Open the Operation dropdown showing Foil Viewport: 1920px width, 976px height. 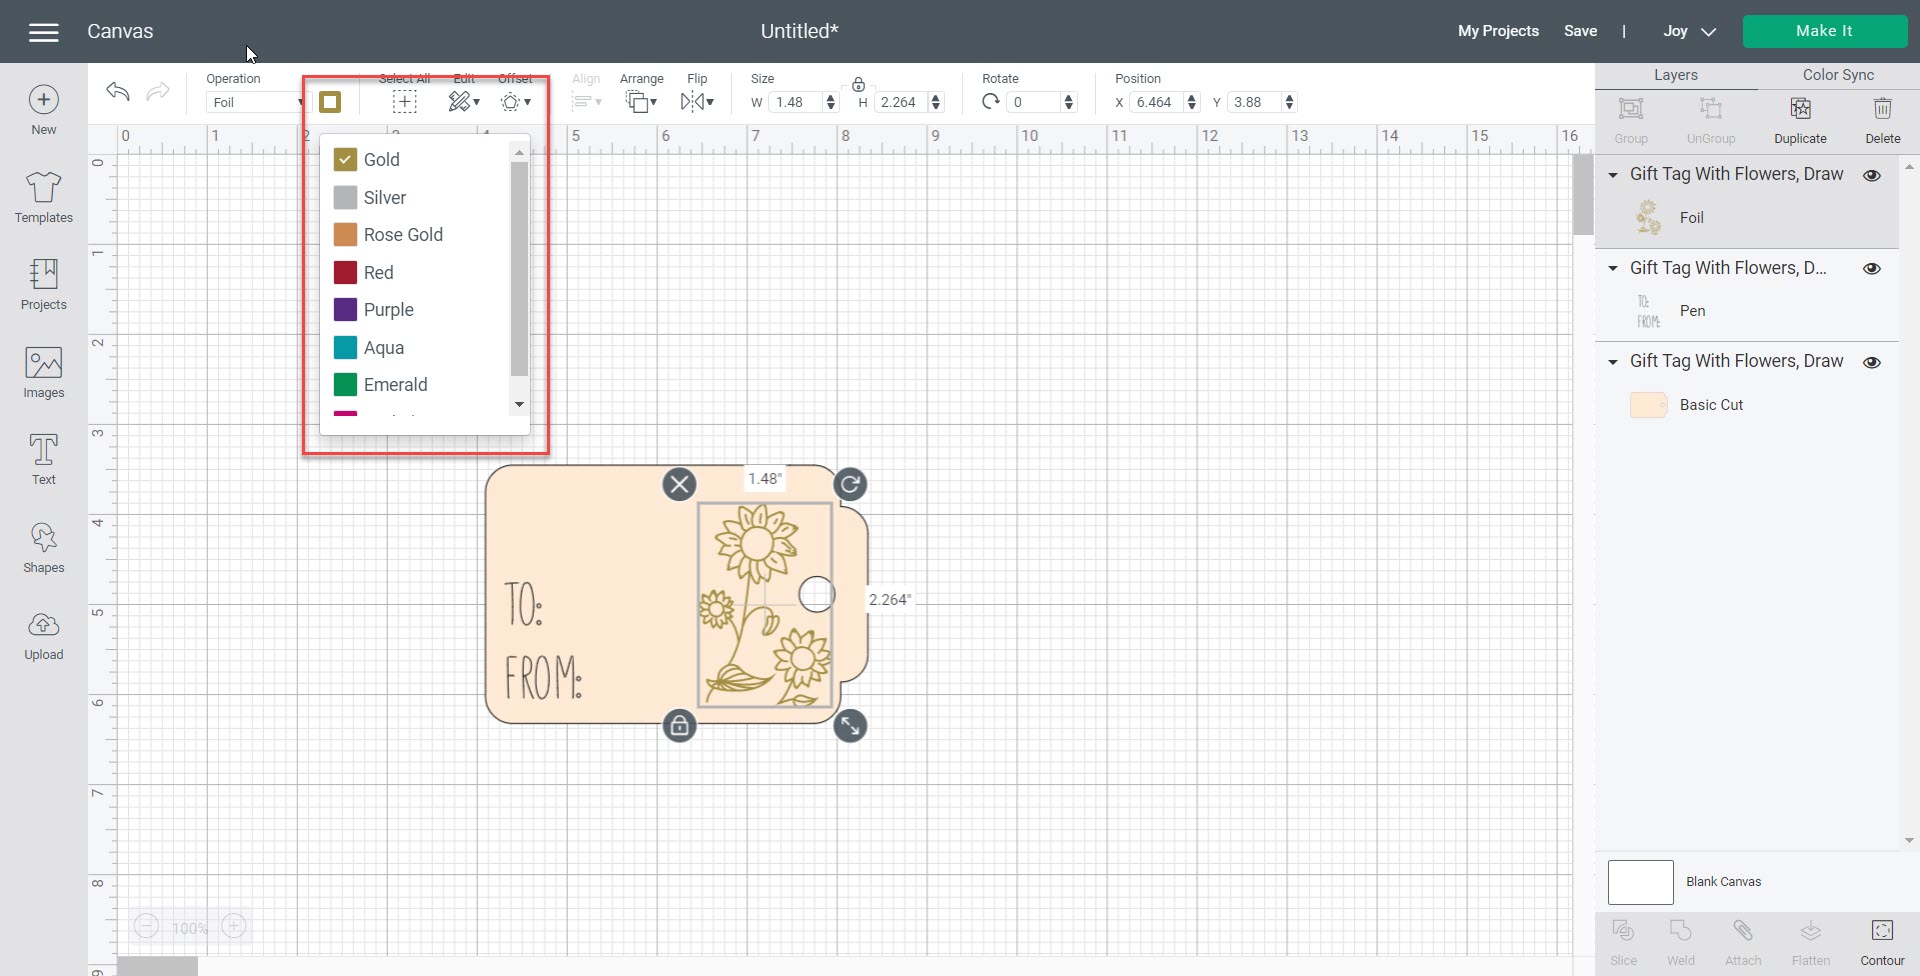point(257,102)
